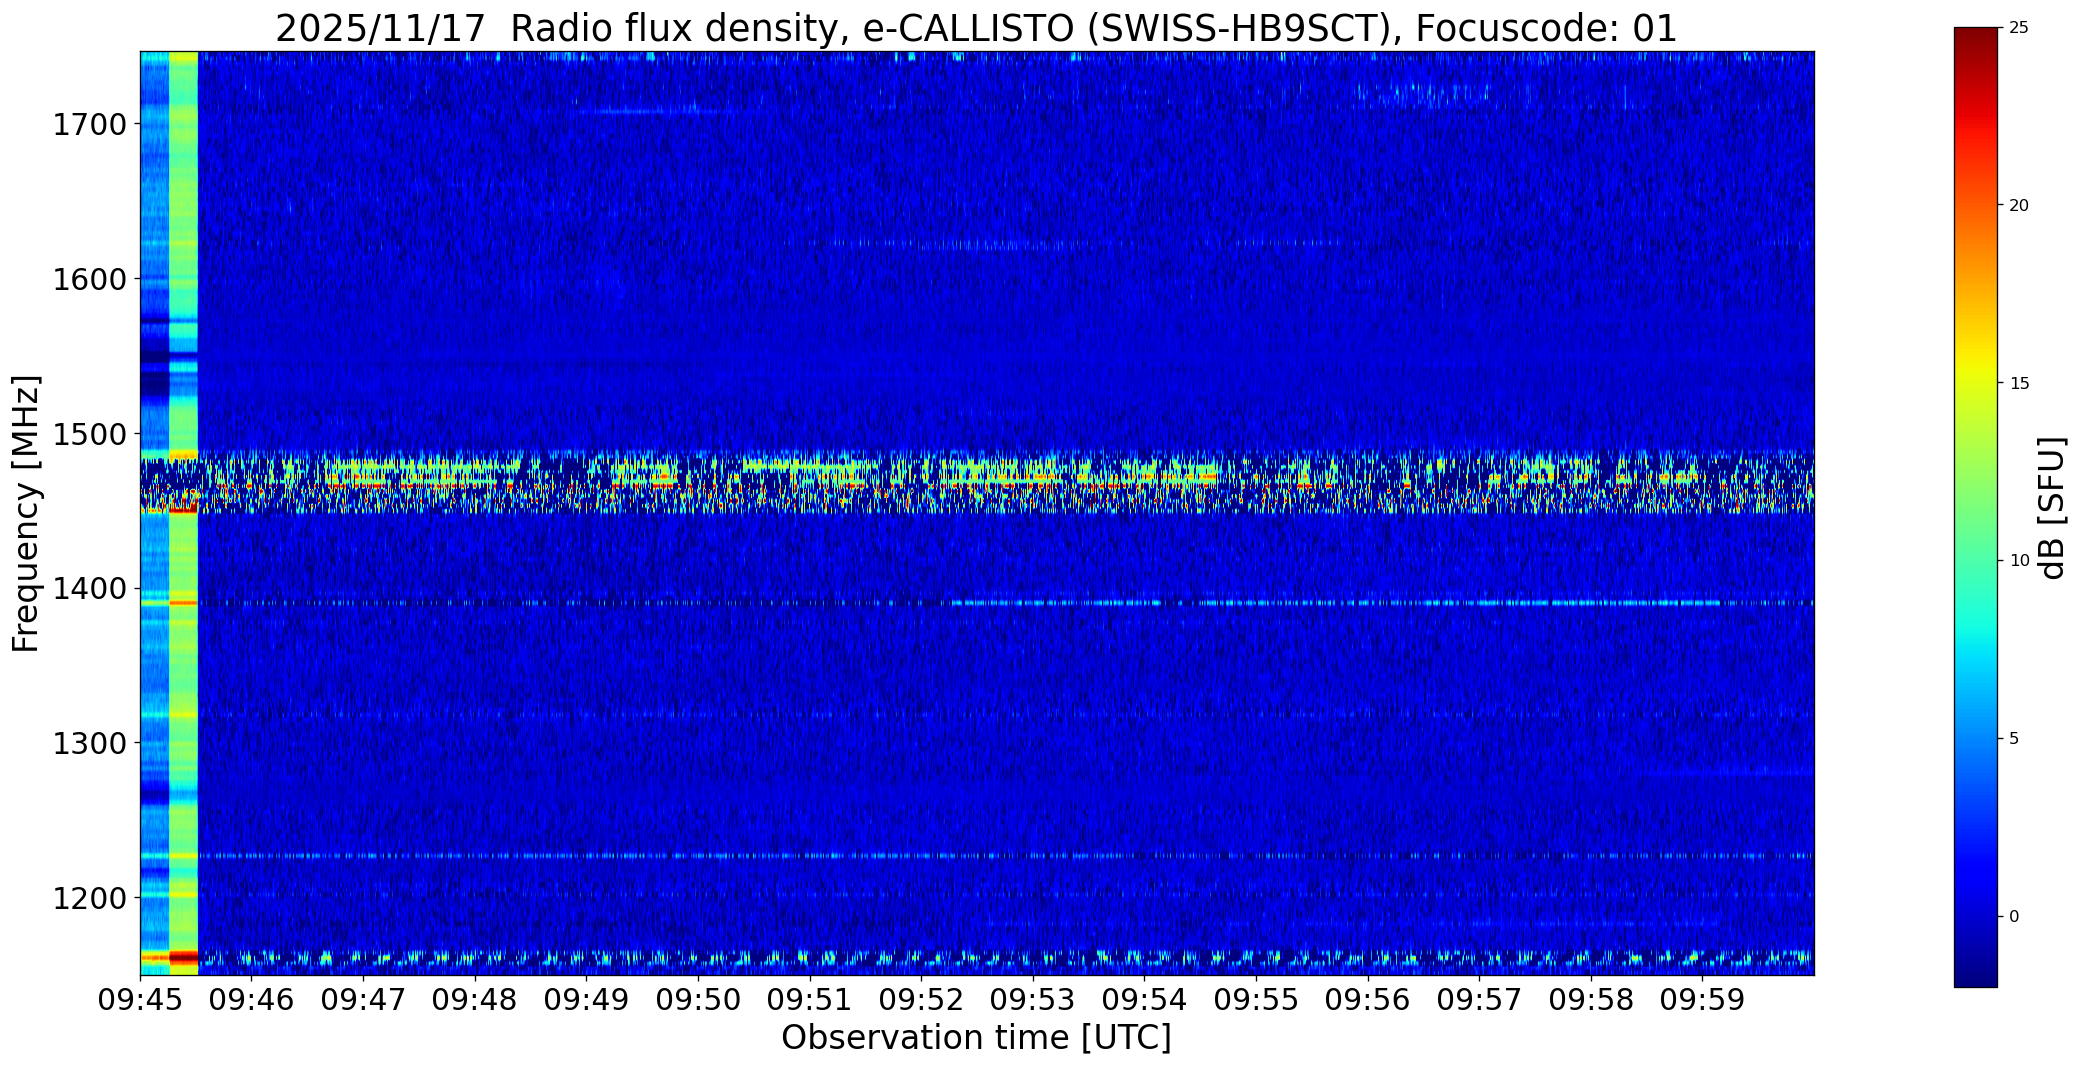Image resolution: width=2082 pixels, height=1067 pixels.
Task: Click the colorbar tick label 15
Action: (2018, 383)
